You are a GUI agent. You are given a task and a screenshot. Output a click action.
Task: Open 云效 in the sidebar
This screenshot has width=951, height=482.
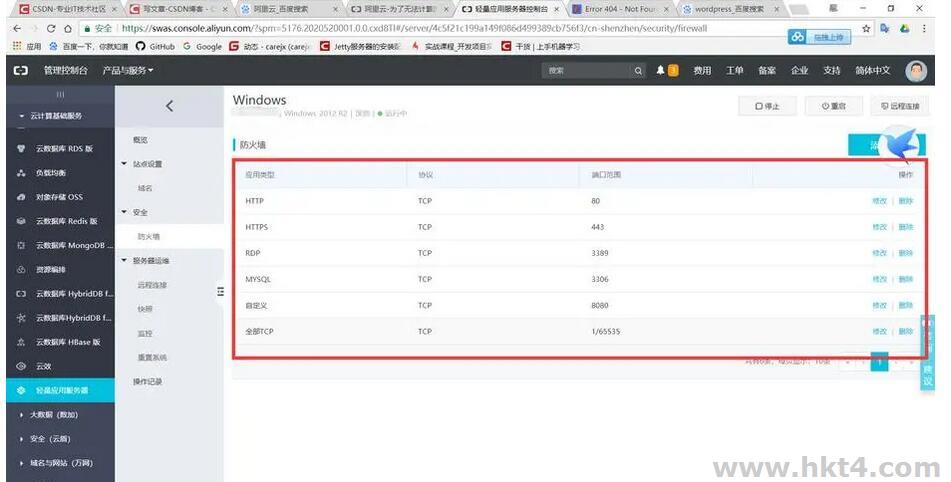[x=43, y=366]
